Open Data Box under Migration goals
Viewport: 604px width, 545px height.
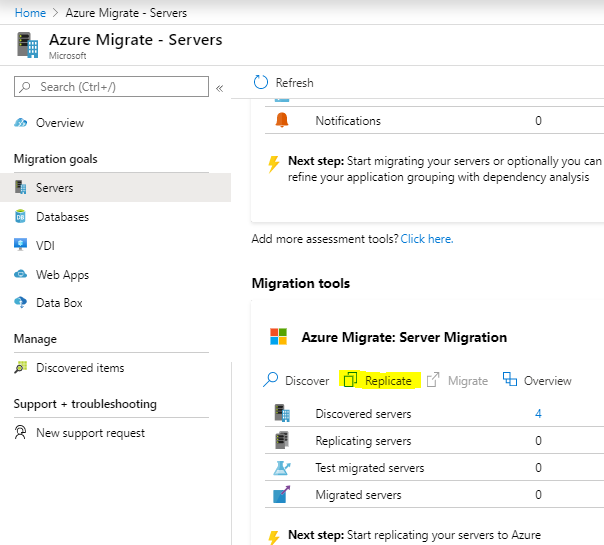59,303
